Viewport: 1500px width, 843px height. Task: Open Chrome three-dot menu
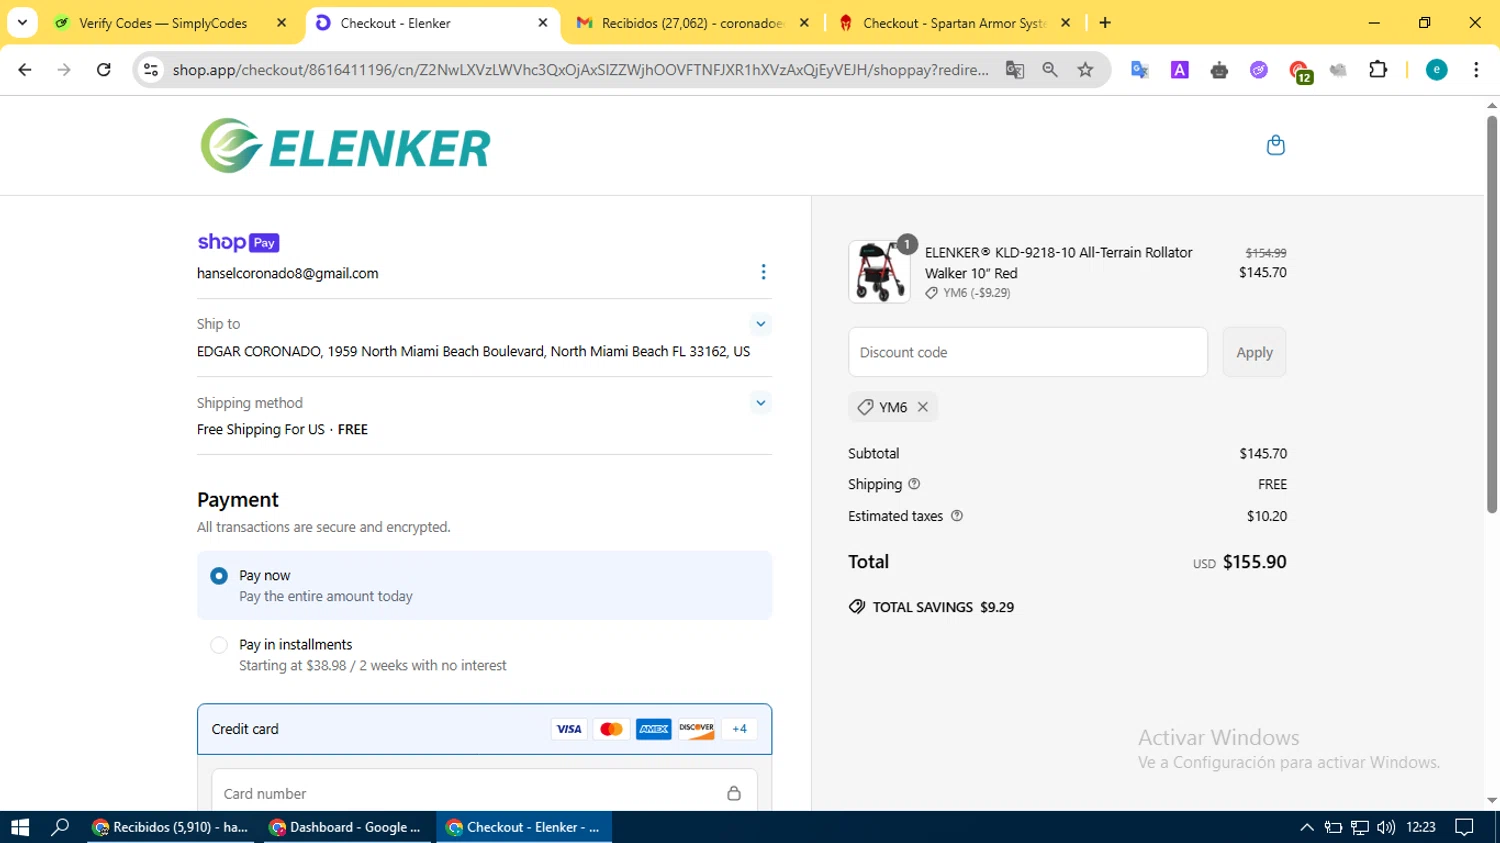[x=1476, y=69]
